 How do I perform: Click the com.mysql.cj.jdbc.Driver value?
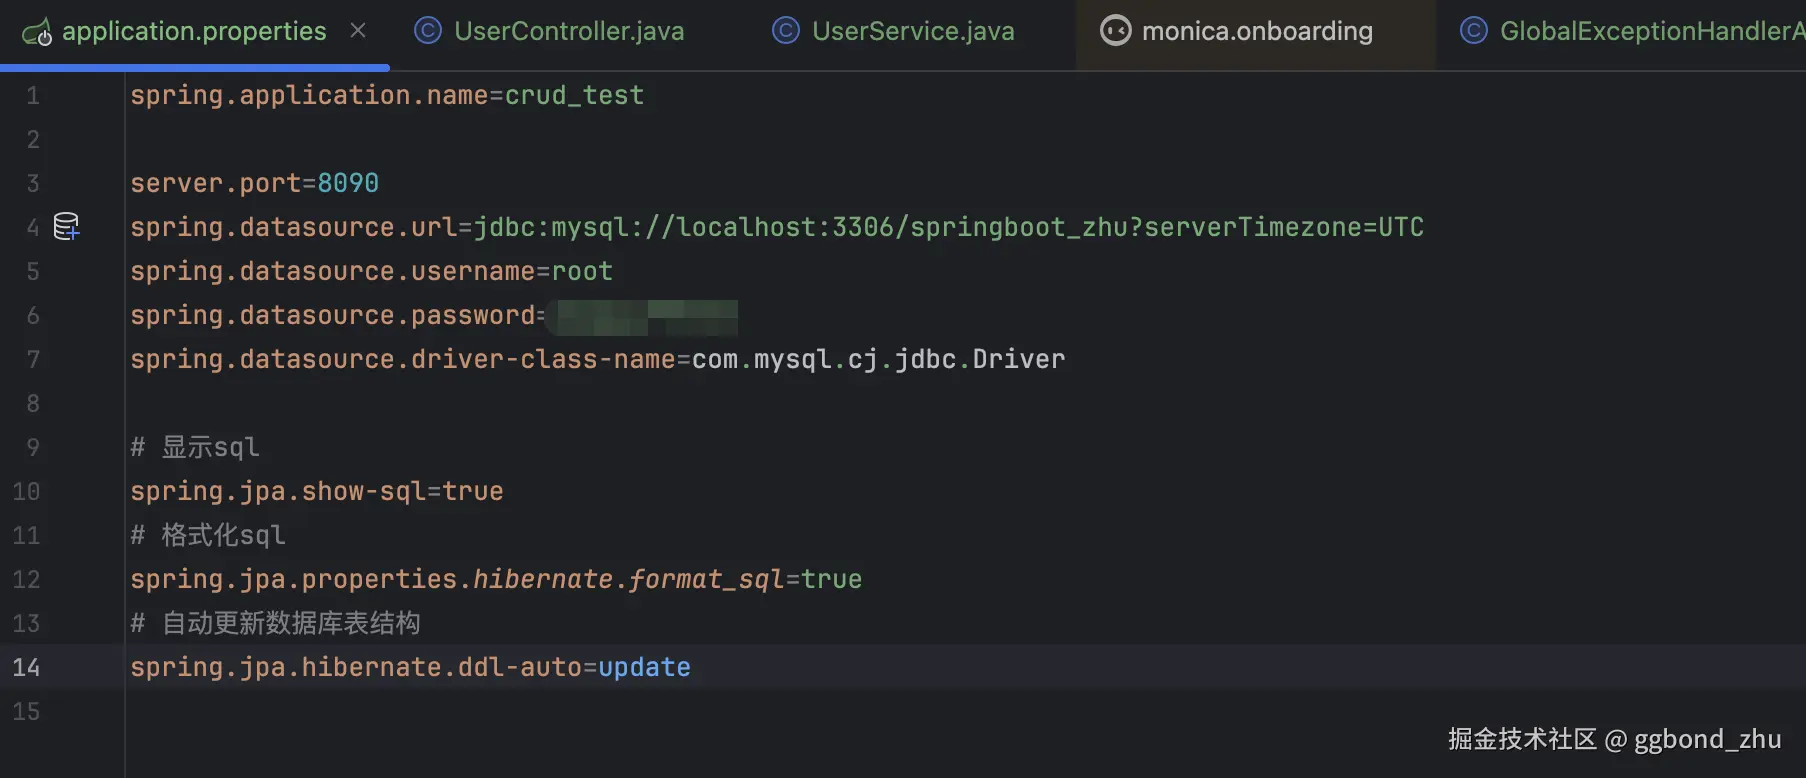tap(878, 359)
